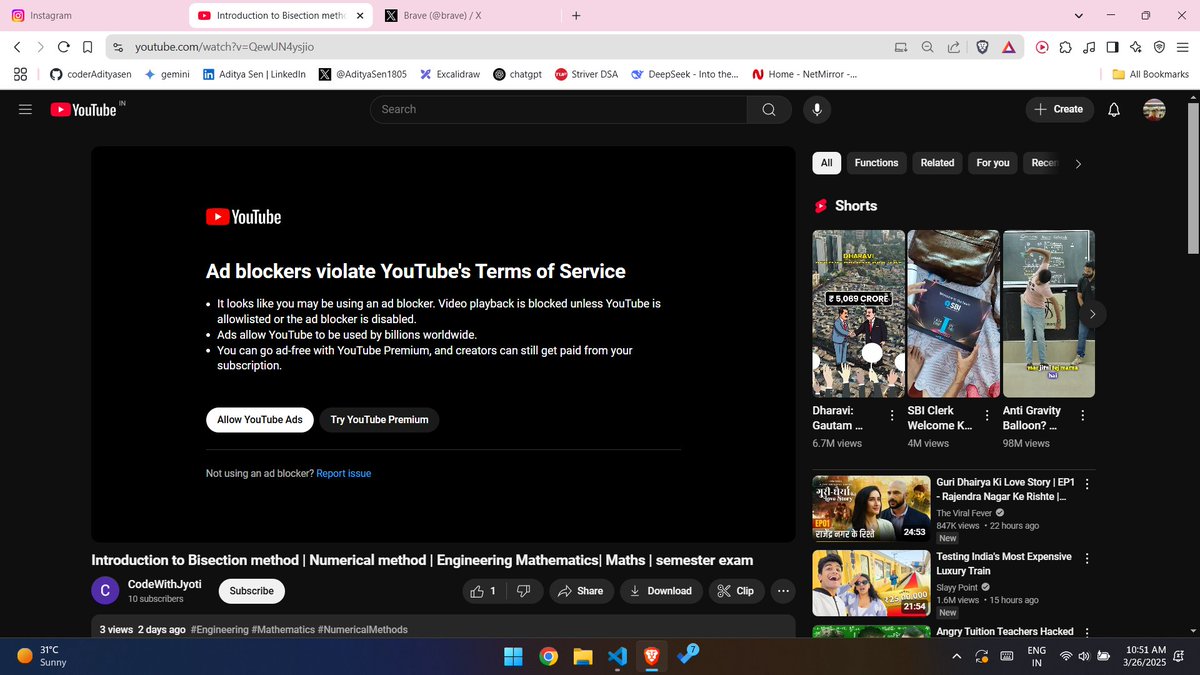This screenshot has height=675, width=1200.
Task: Click the Download button under video
Action: [660, 591]
